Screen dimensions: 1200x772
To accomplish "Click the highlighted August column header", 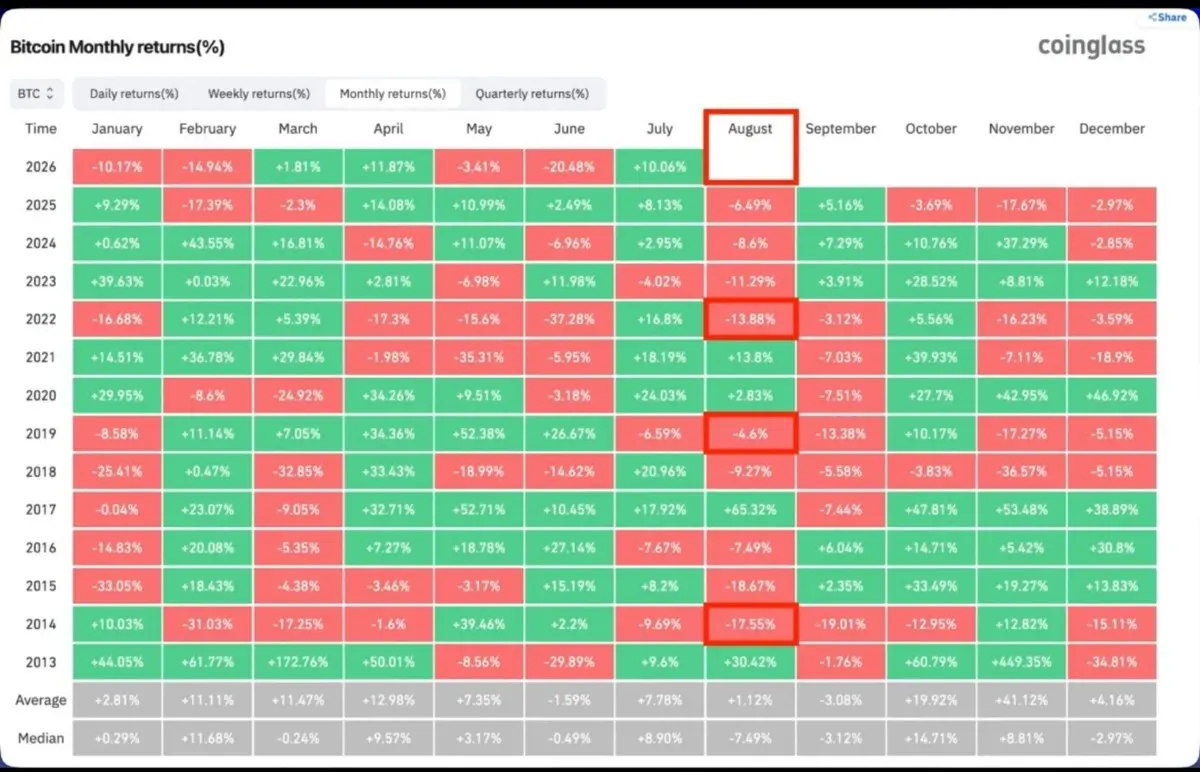I will 751,146.
